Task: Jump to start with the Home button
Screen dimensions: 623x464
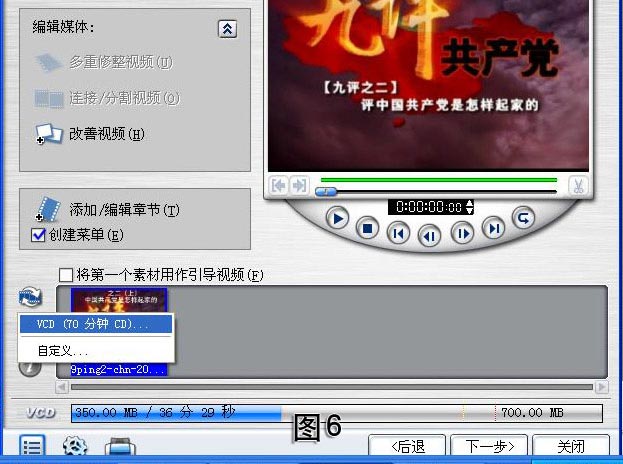Action: tap(398, 233)
